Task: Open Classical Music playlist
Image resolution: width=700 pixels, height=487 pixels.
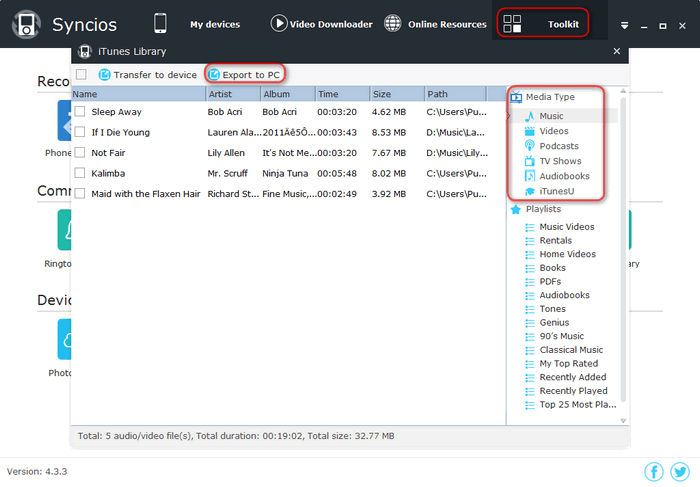Action: [571, 350]
